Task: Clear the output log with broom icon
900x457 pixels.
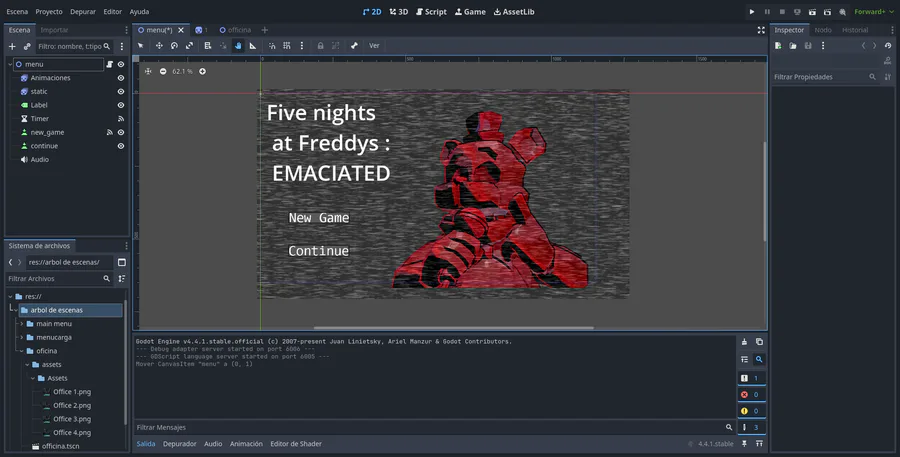Action: click(x=744, y=342)
